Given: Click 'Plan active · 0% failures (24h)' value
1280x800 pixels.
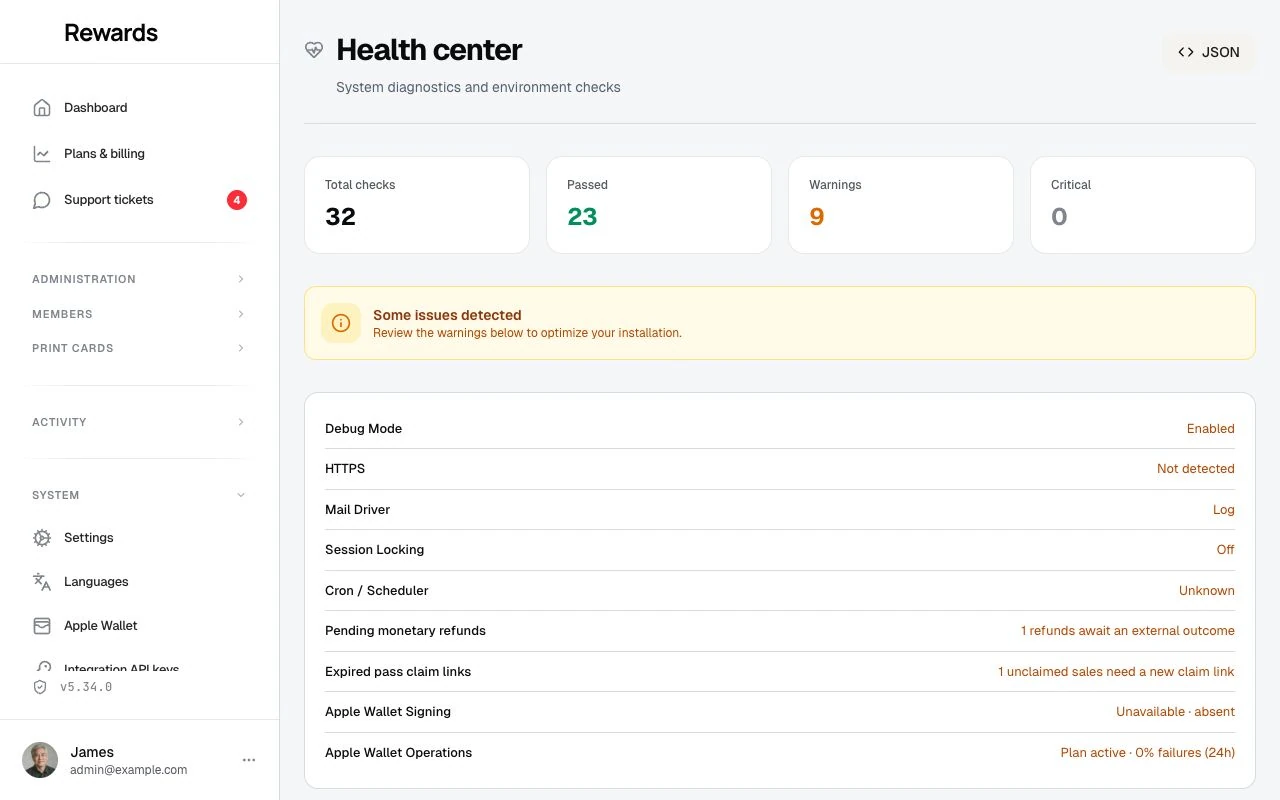Looking at the screenshot, I should [x=1148, y=753].
